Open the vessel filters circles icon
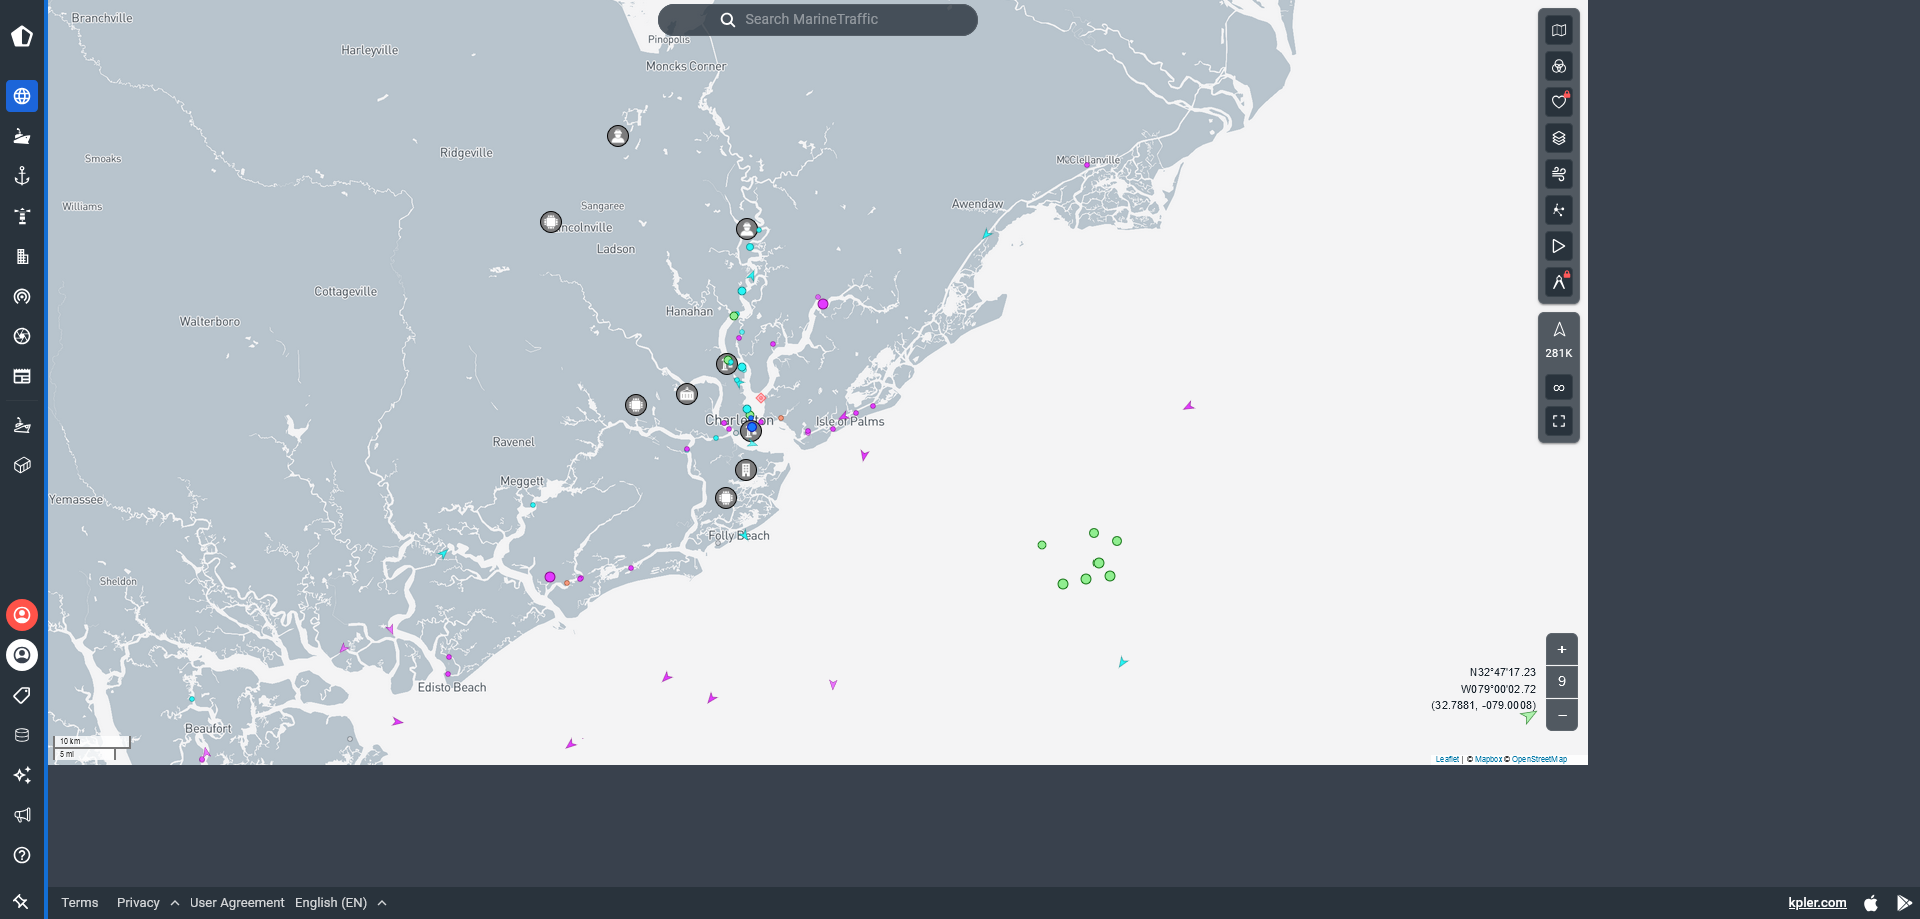The image size is (1920, 919). [1559, 66]
